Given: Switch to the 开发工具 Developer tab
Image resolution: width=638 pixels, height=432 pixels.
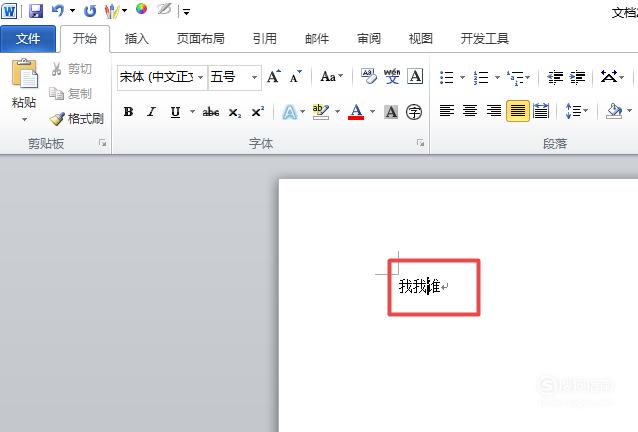Looking at the screenshot, I should 484,39.
